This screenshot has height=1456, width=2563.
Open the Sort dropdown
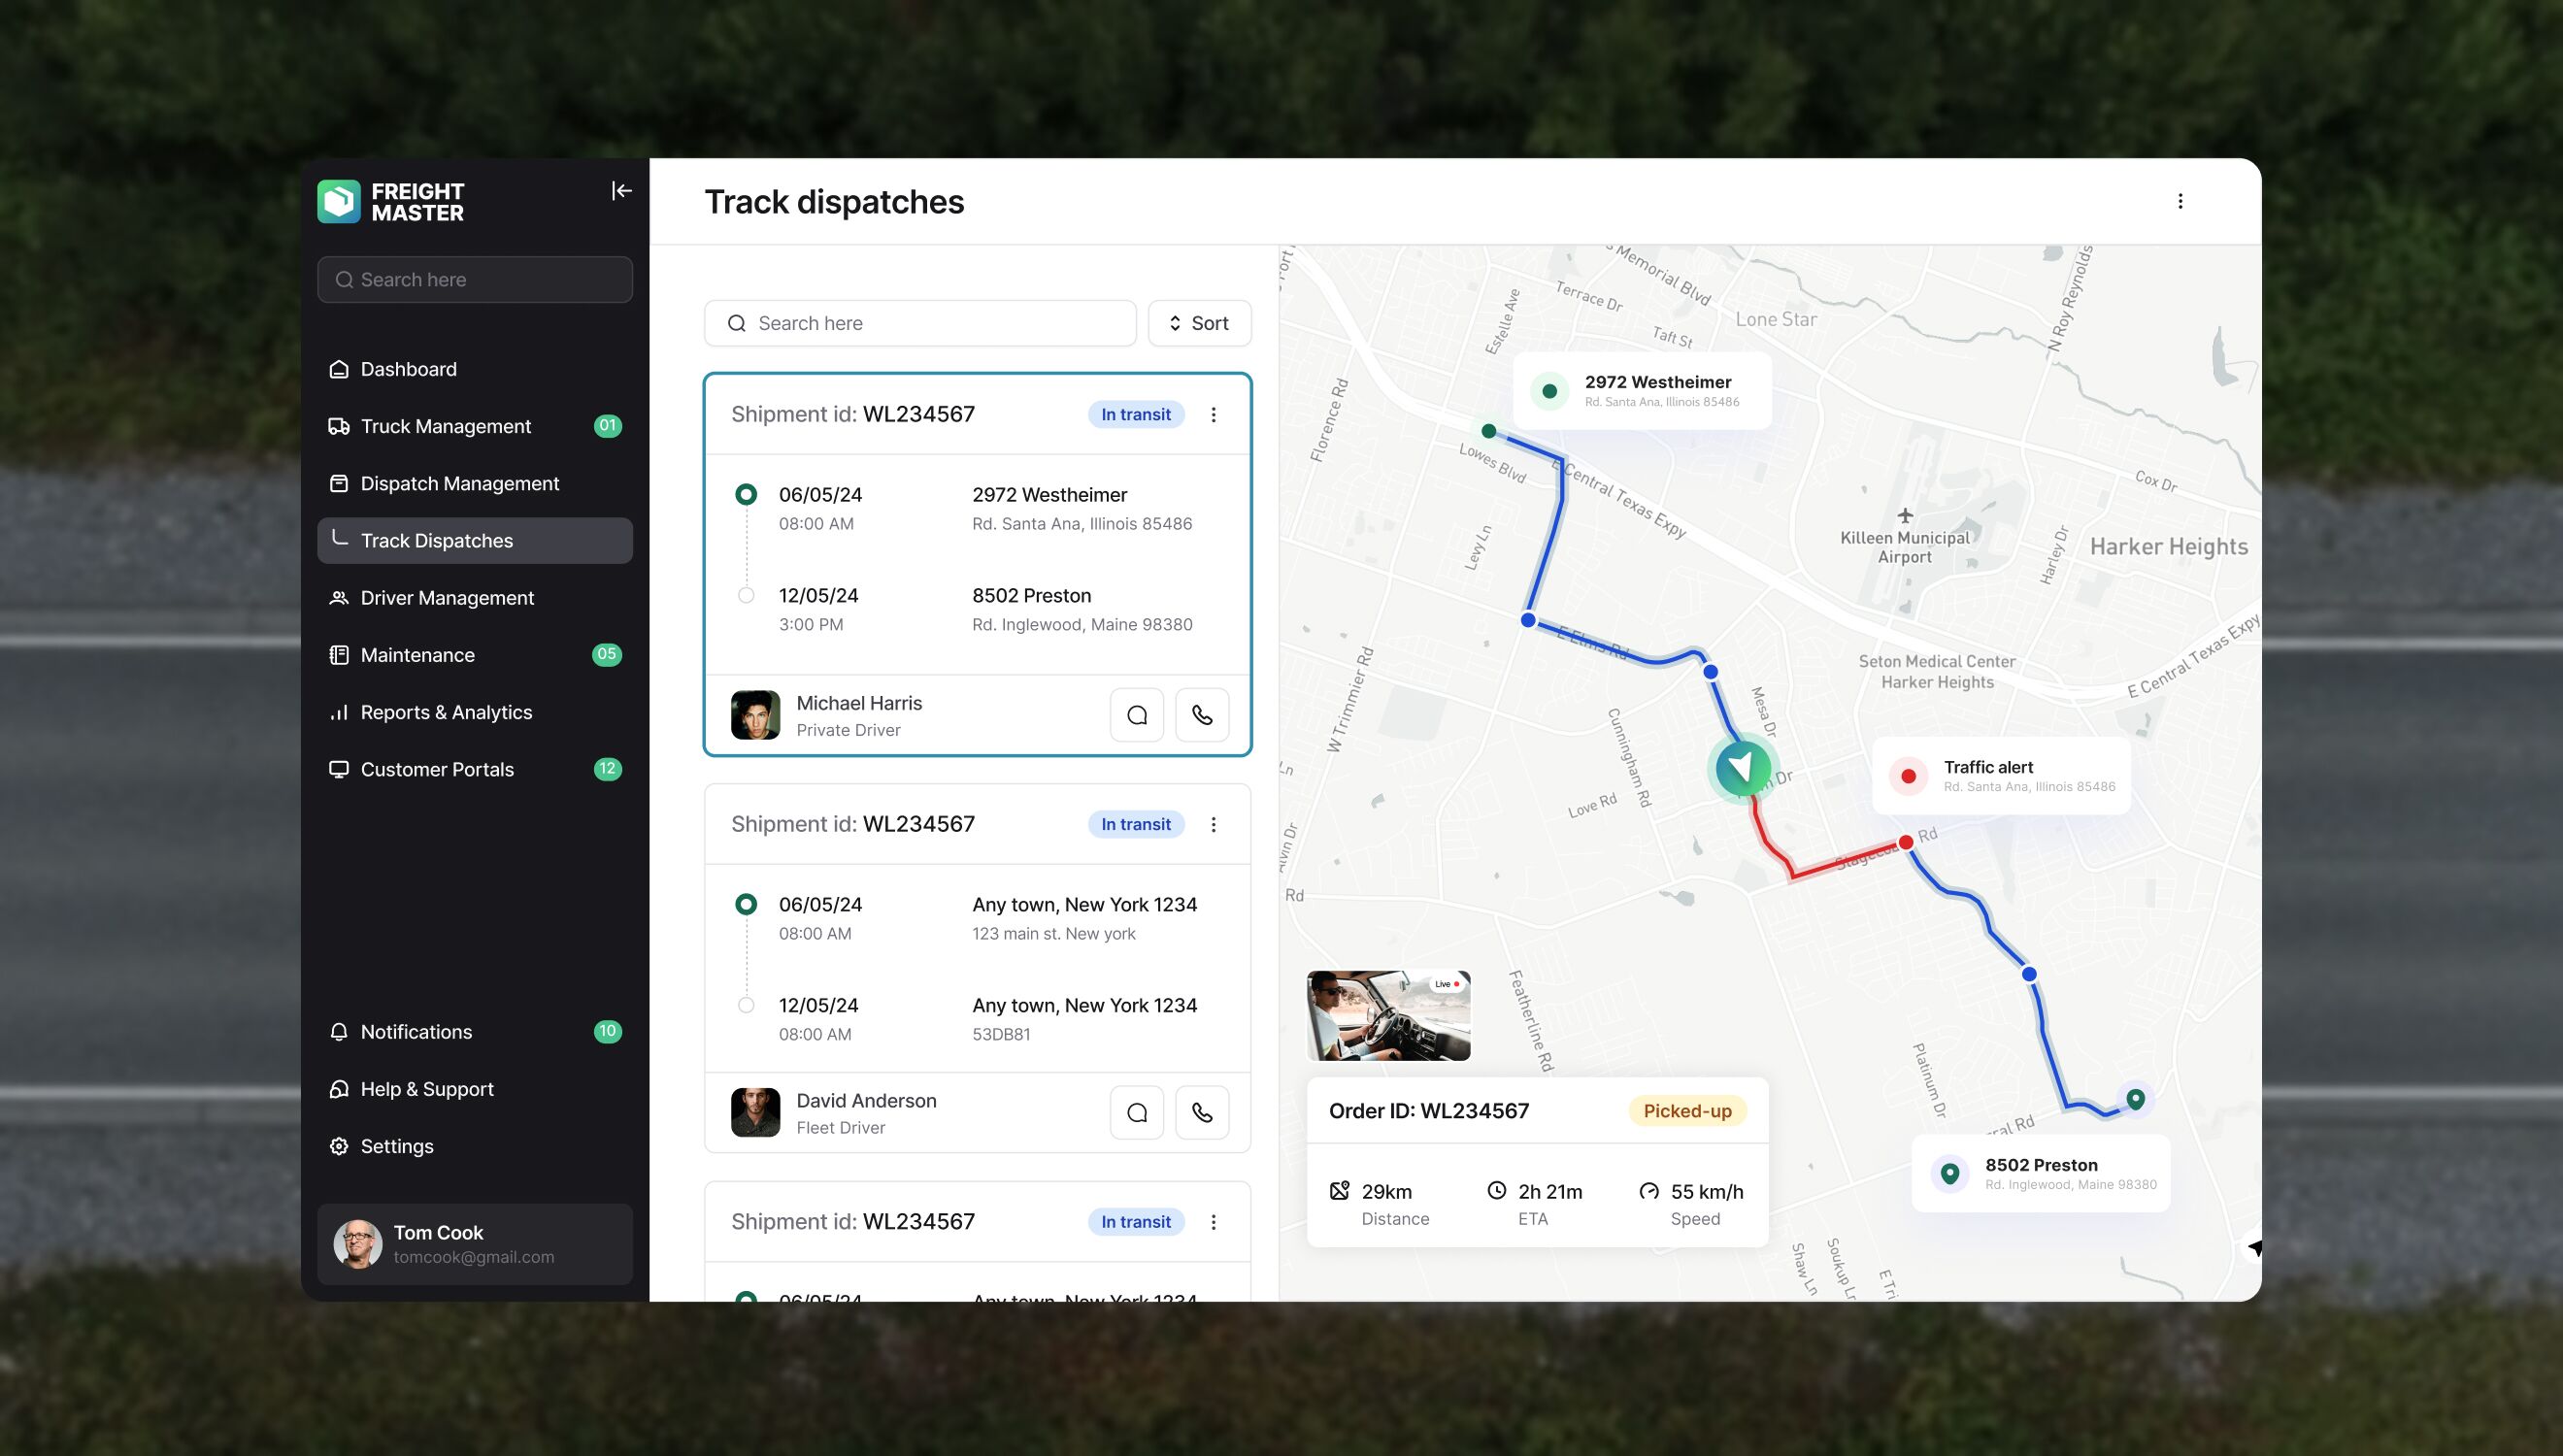pos(1199,323)
